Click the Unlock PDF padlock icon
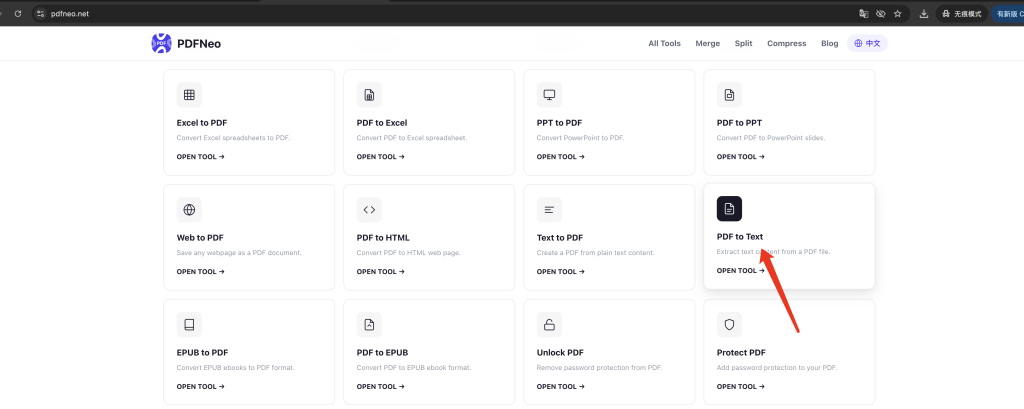1024x409 pixels. click(x=549, y=325)
